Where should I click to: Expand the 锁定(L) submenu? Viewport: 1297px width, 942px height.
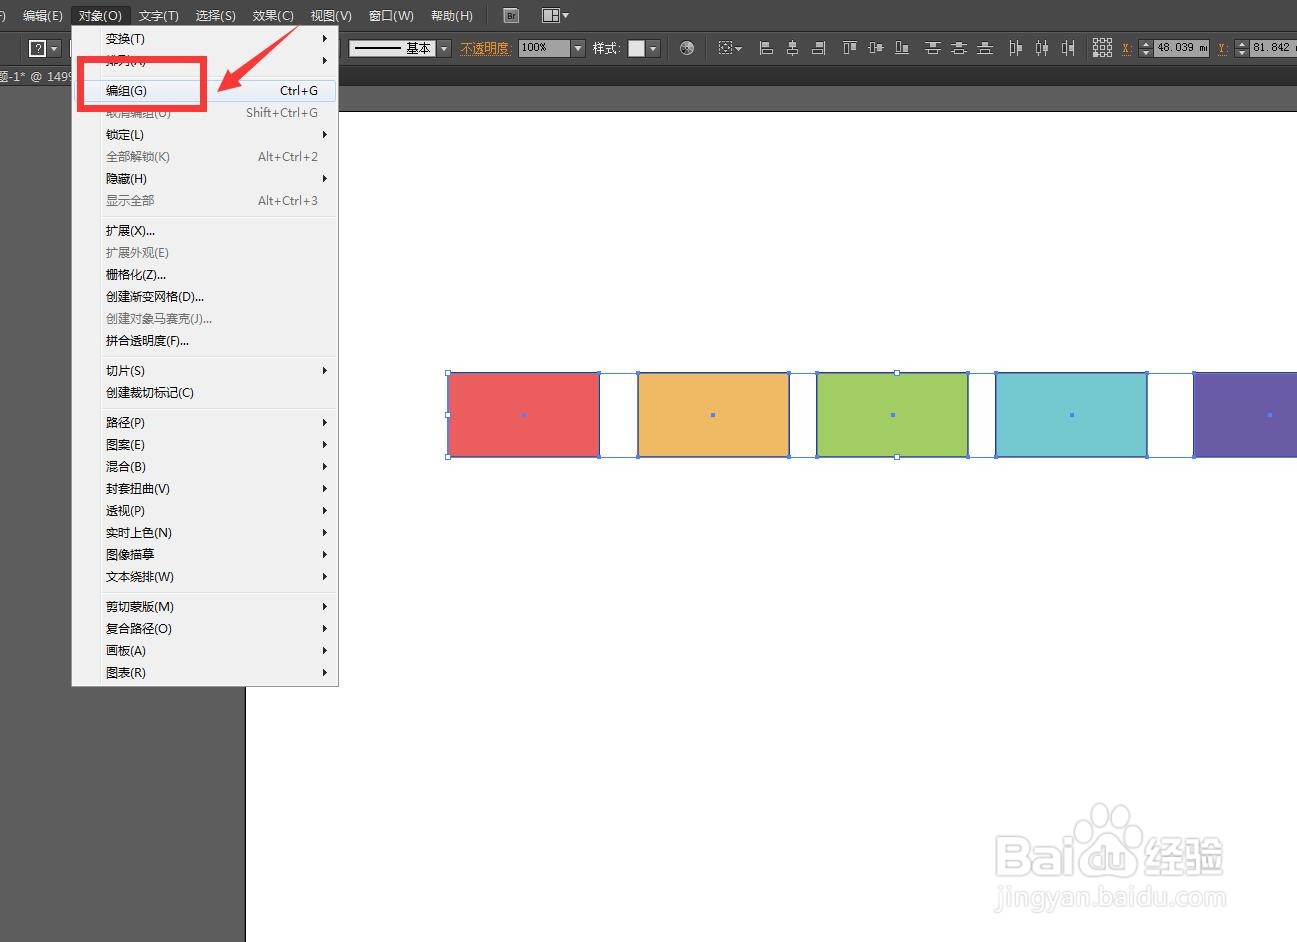click(205, 135)
